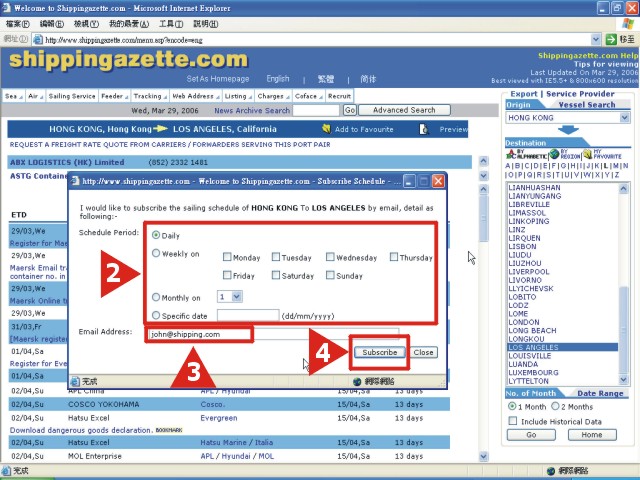Click letter M in alphabet index
The width and height of the screenshot is (640, 480).
tap(616, 166)
